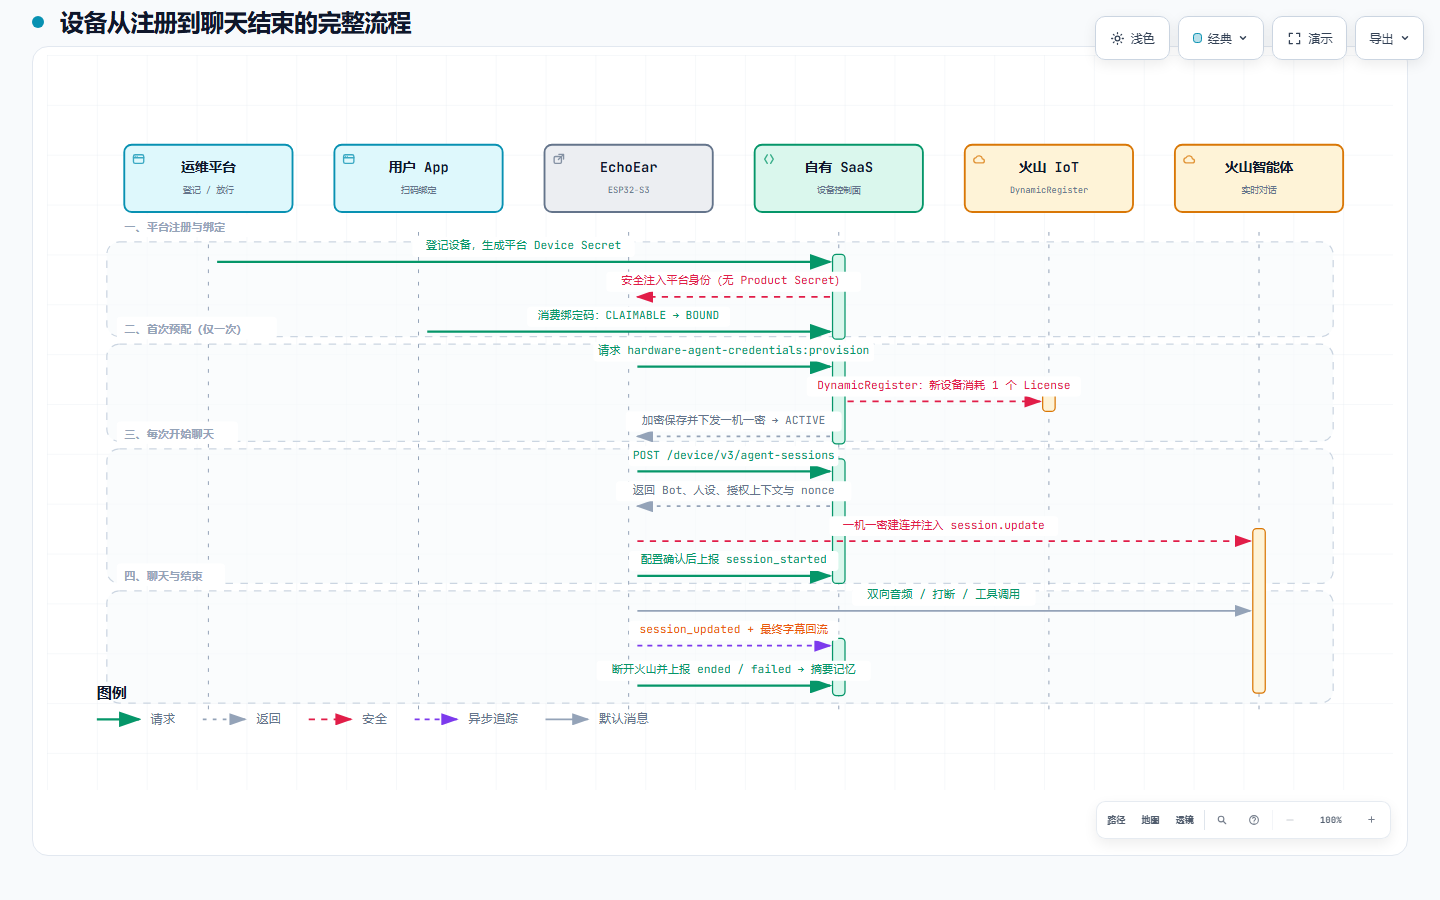Image resolution: width=1440 pixels, height=900 pixels.
Task: Click the 经典 color swatch square
Action: 1197,38
